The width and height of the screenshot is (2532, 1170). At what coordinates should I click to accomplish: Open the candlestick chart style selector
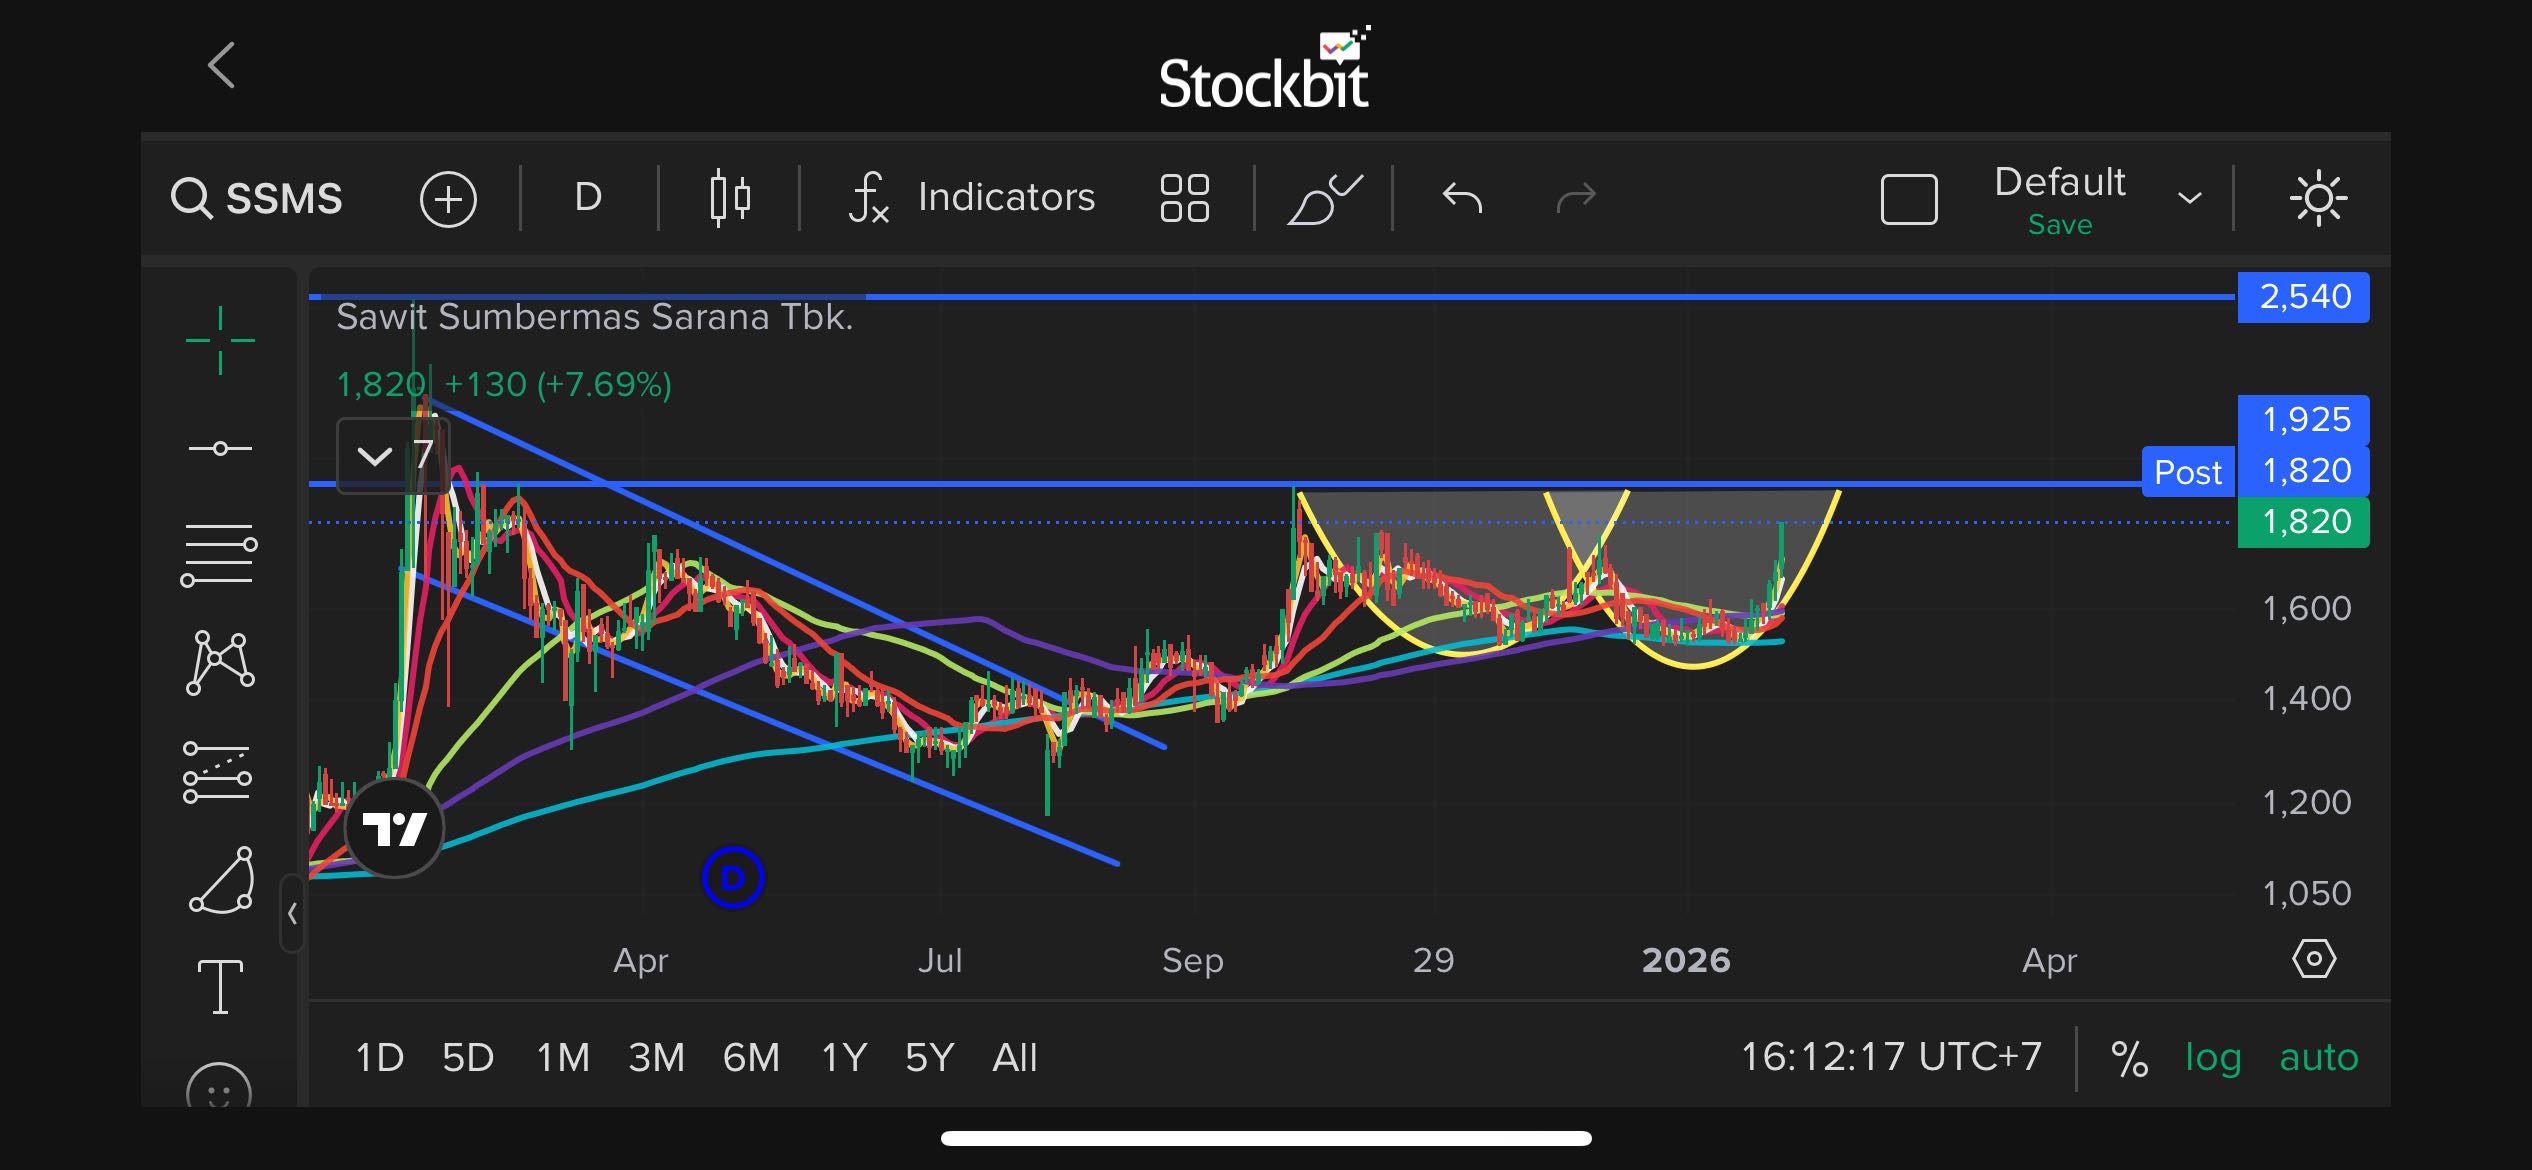tap(730, 198)
